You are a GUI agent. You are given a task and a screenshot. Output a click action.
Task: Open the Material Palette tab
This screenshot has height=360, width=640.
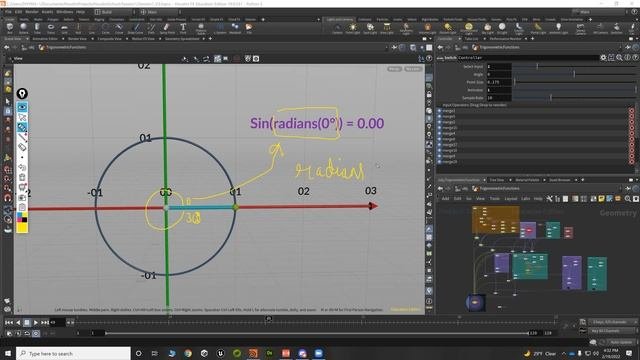(527, 180)
